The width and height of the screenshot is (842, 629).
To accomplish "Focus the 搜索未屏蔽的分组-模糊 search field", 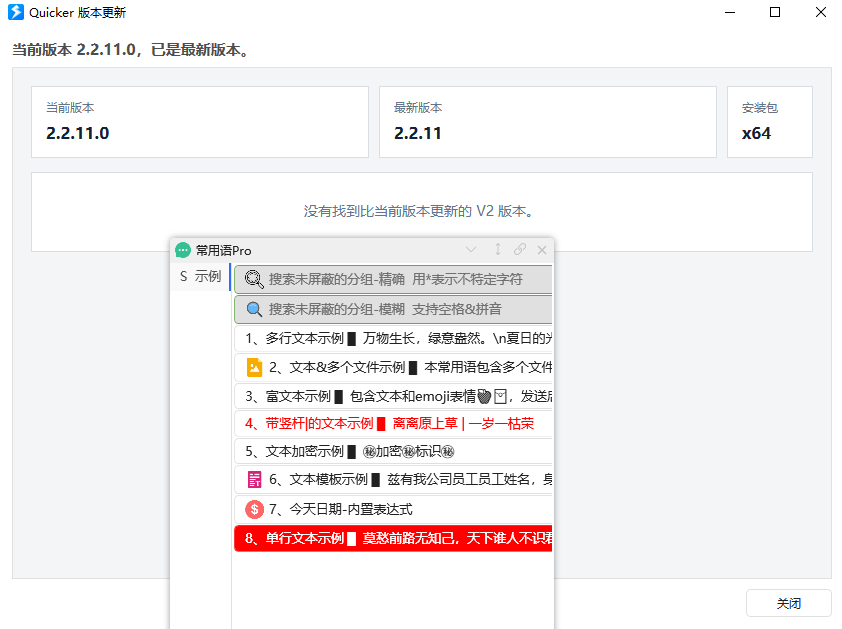I will pyautogui.click(x=393, y=309).
